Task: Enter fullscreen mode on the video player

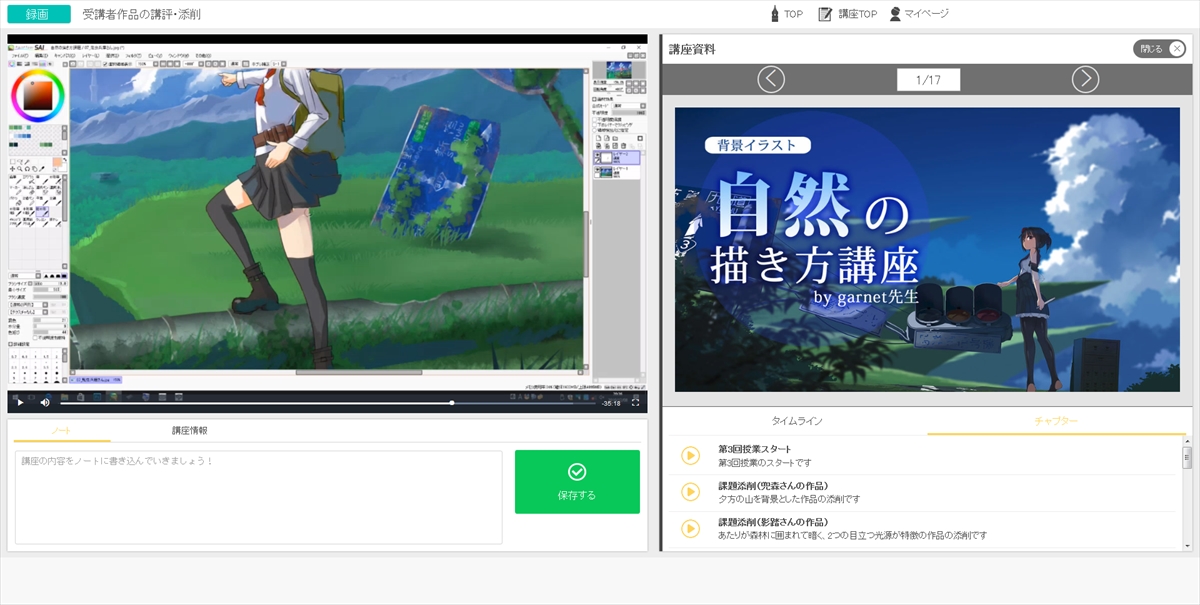Action: (x=635, y=402)
